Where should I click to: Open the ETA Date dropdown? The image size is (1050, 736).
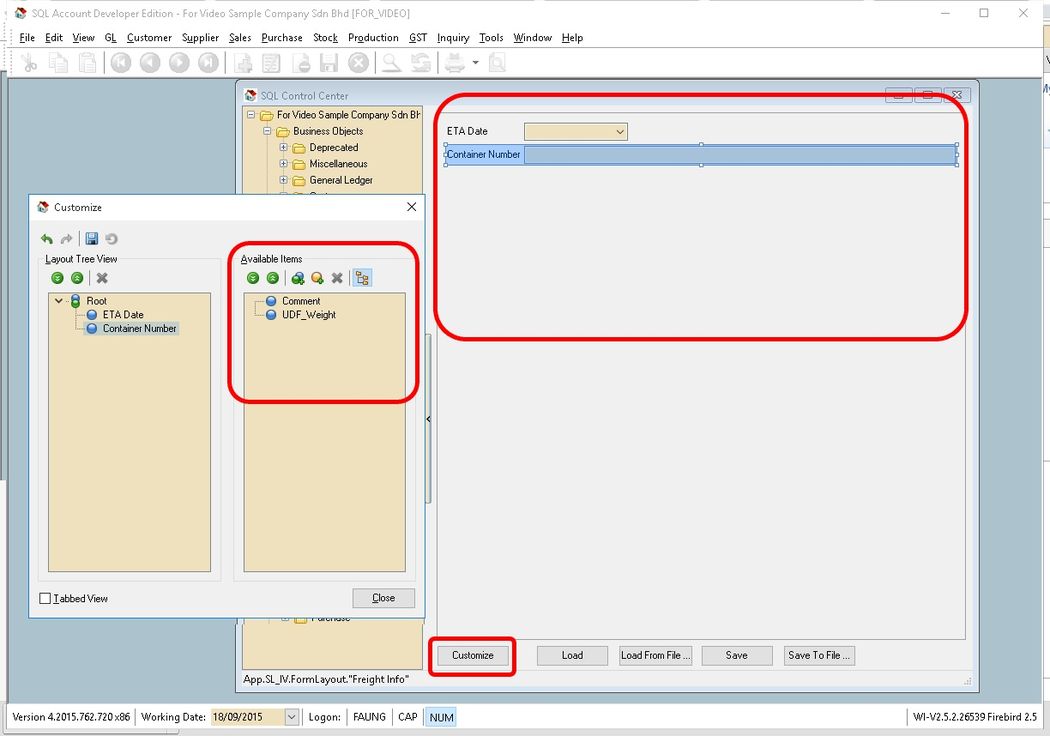tap(620, 132)
